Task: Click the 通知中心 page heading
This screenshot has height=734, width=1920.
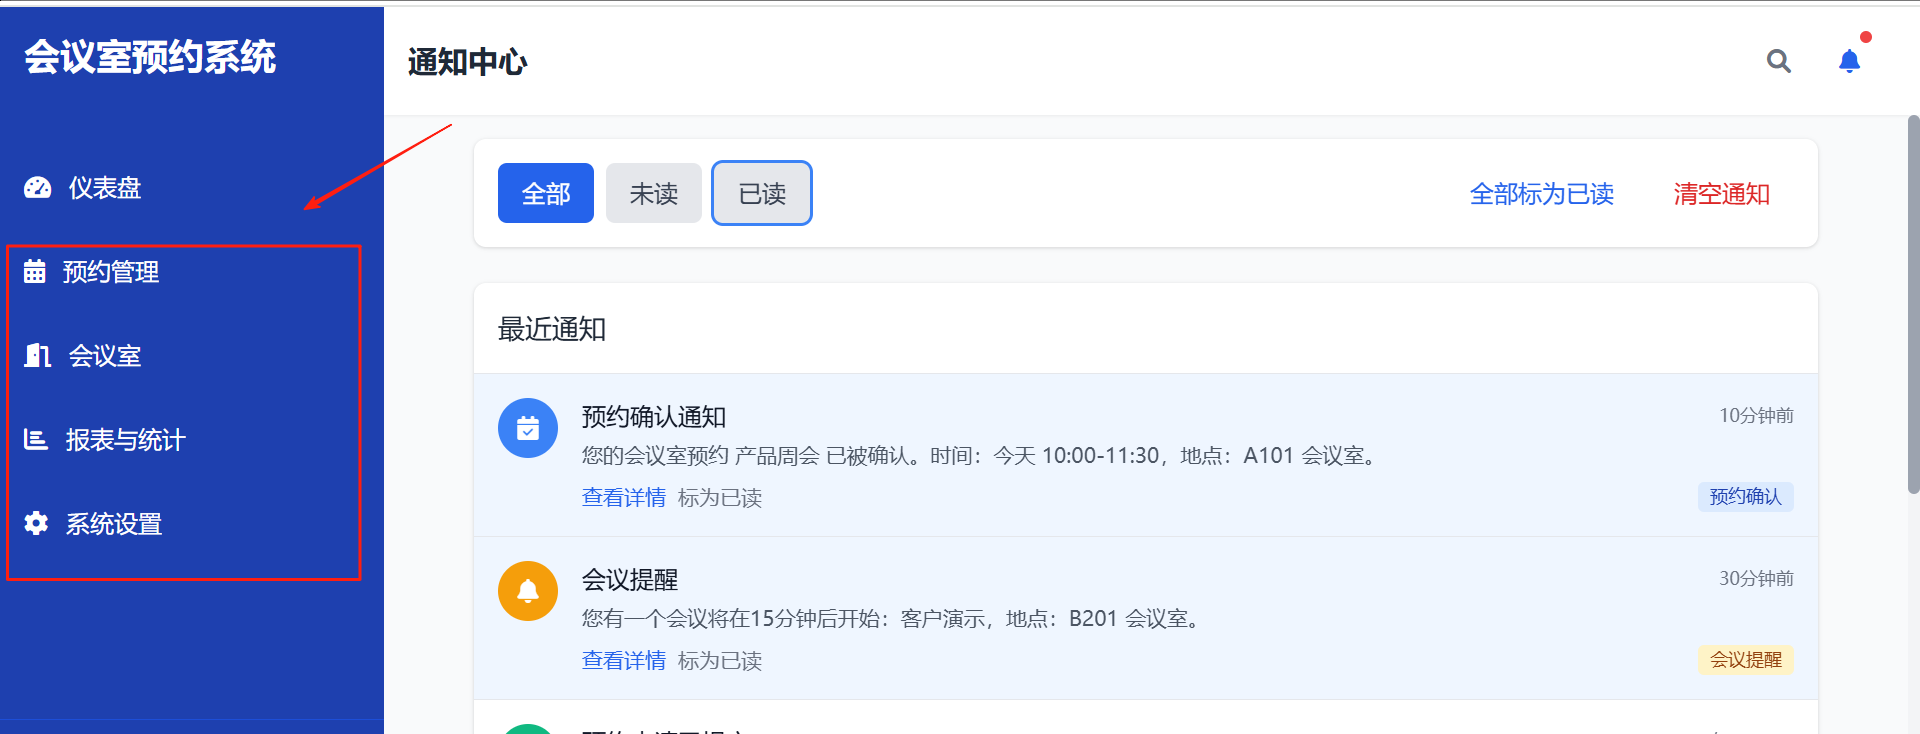Action: pos(467,62)
